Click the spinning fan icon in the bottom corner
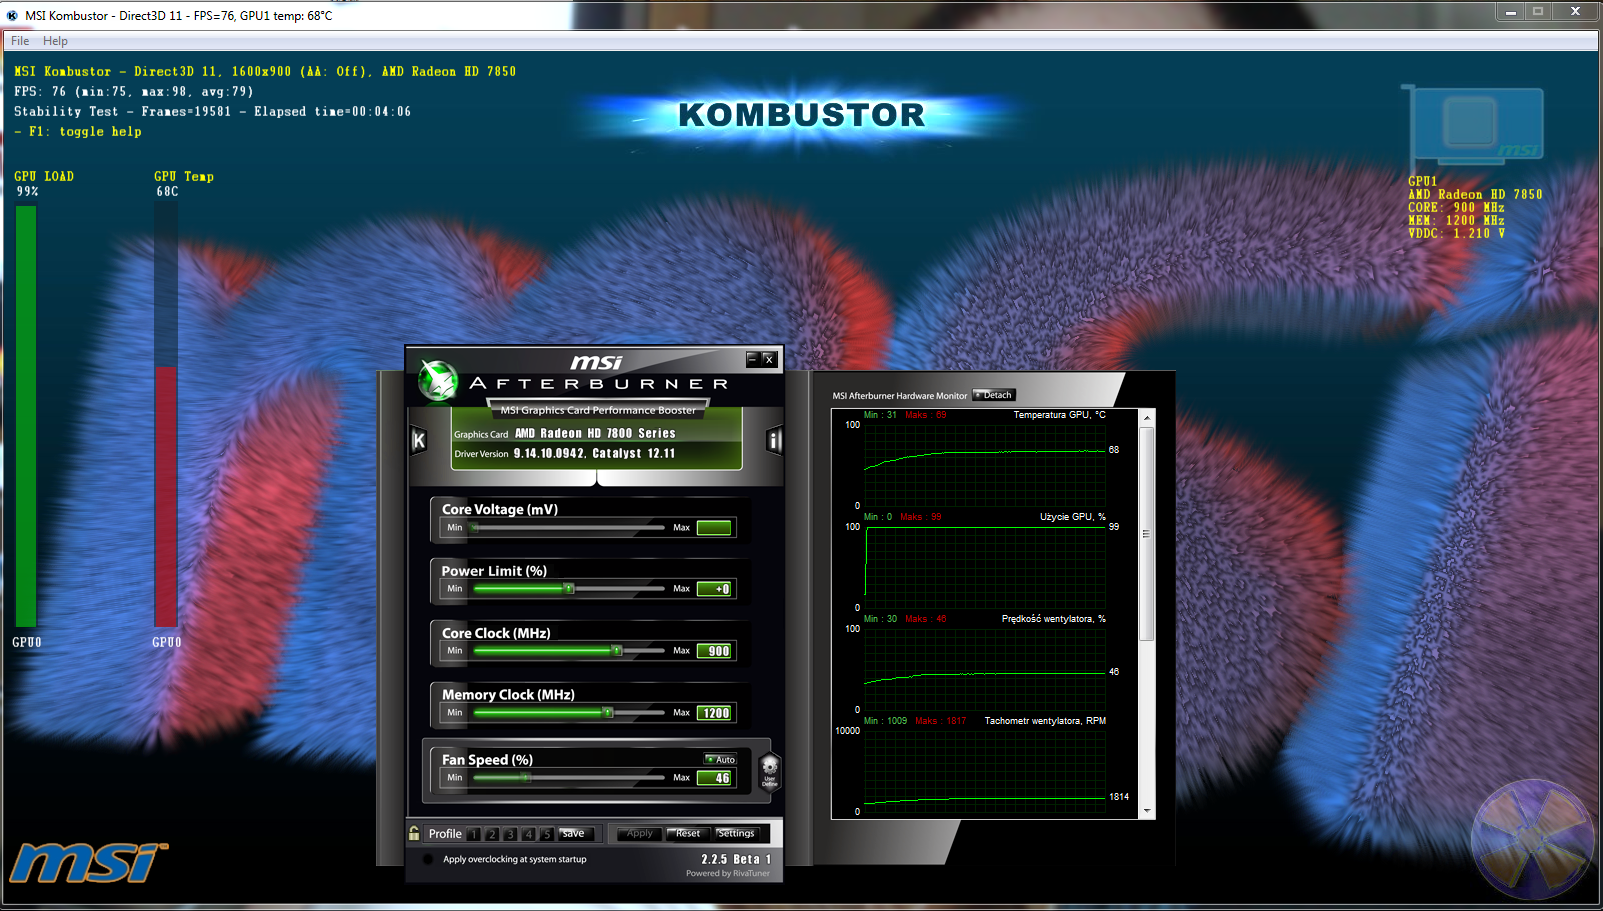 coord(1532,840)
